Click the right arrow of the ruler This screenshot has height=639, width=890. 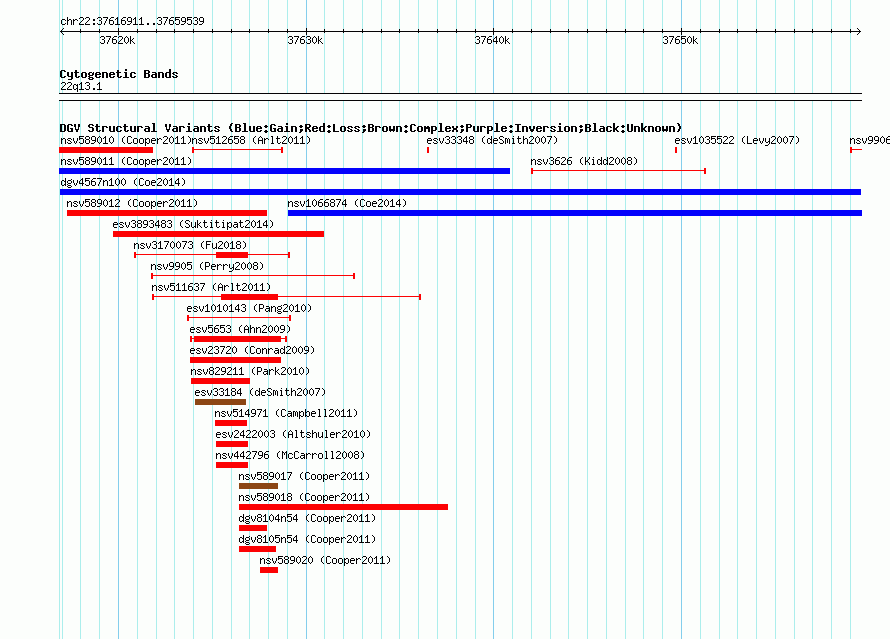point(858,31)
